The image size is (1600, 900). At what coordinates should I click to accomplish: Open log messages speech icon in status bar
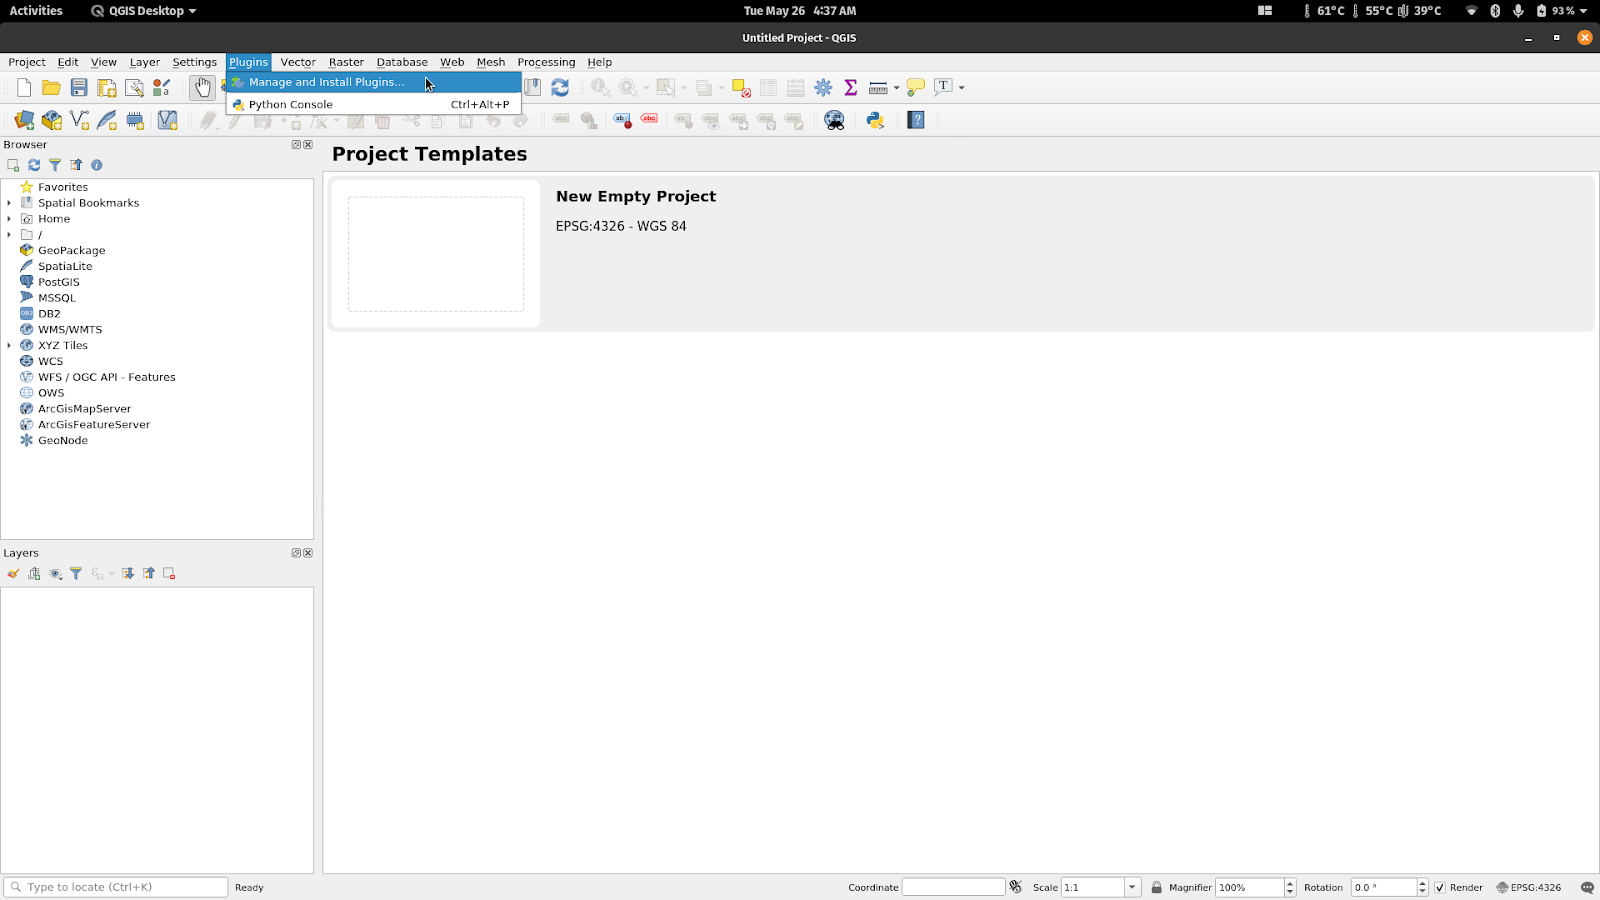[x=1587, y=888]
